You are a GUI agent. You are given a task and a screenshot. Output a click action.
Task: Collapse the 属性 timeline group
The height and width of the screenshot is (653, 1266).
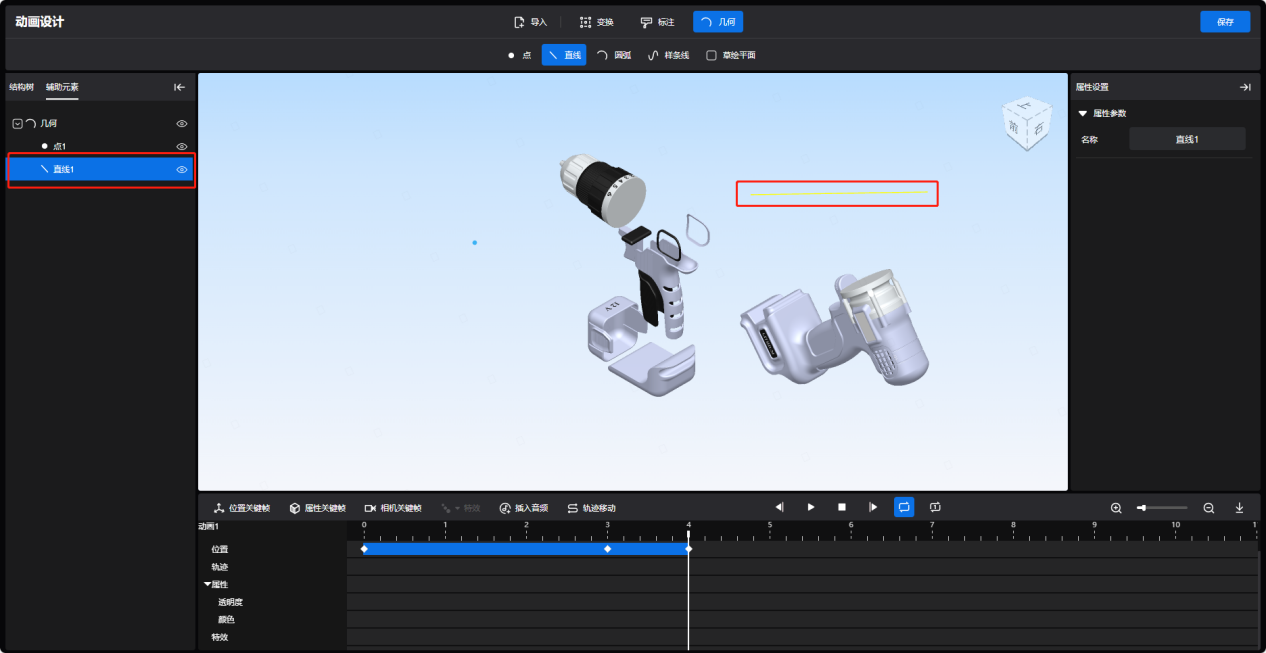click(x=207, y=584)
